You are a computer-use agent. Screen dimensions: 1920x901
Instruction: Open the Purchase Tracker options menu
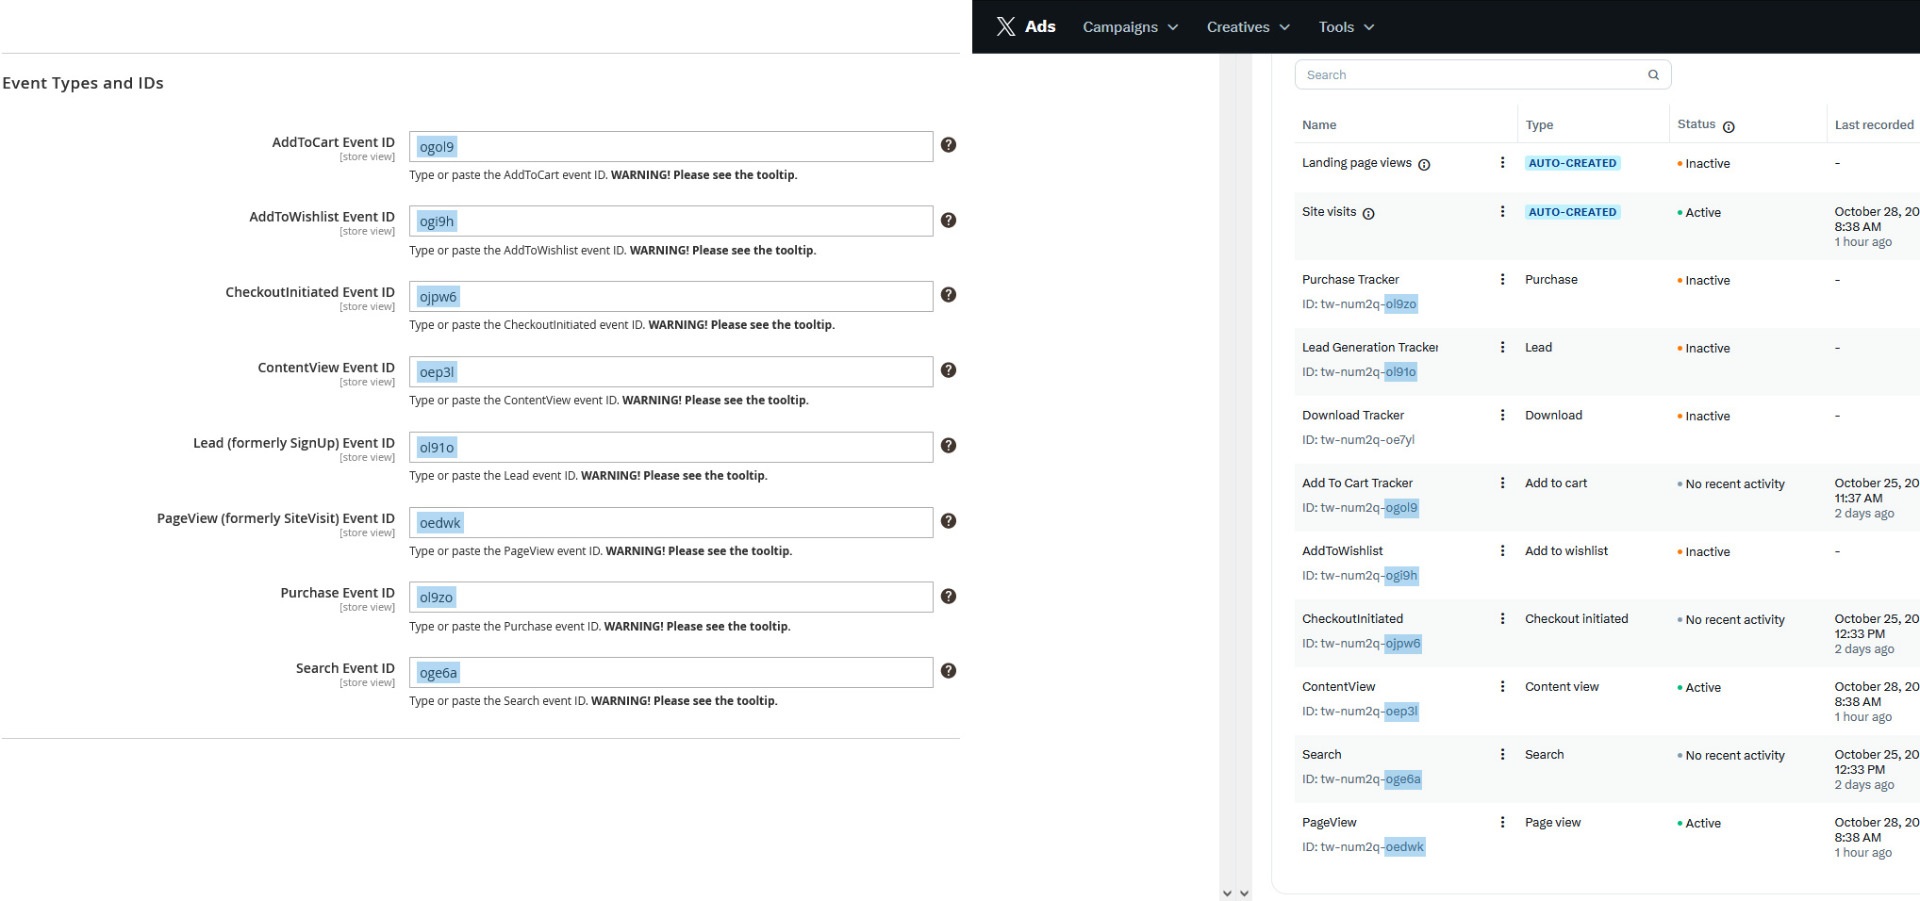[x=1502, y=280]
